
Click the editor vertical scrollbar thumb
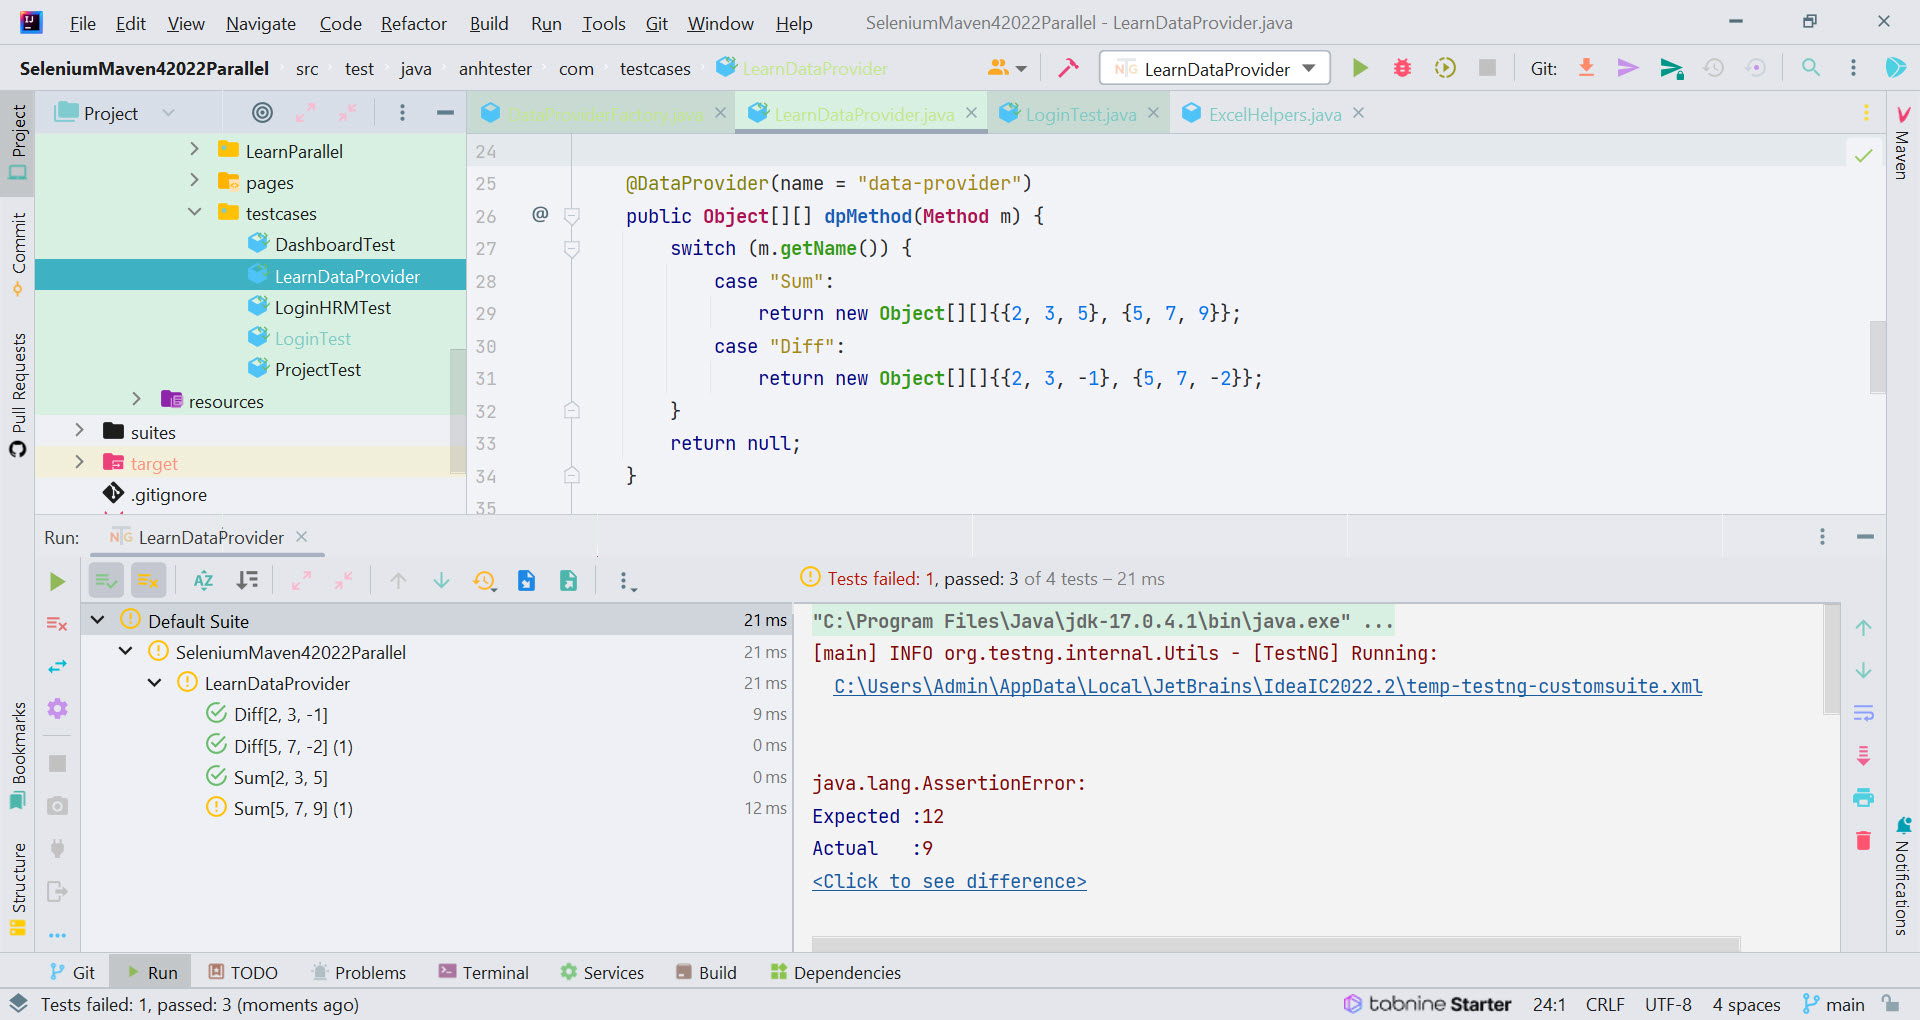pyautogui.click(x=1877, y=357)
